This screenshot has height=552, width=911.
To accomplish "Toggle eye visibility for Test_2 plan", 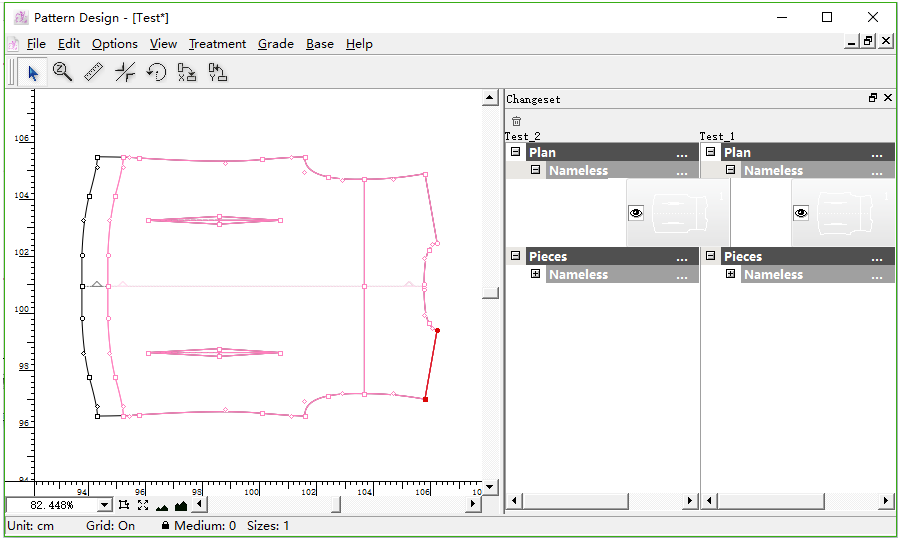I will point(636,213).
